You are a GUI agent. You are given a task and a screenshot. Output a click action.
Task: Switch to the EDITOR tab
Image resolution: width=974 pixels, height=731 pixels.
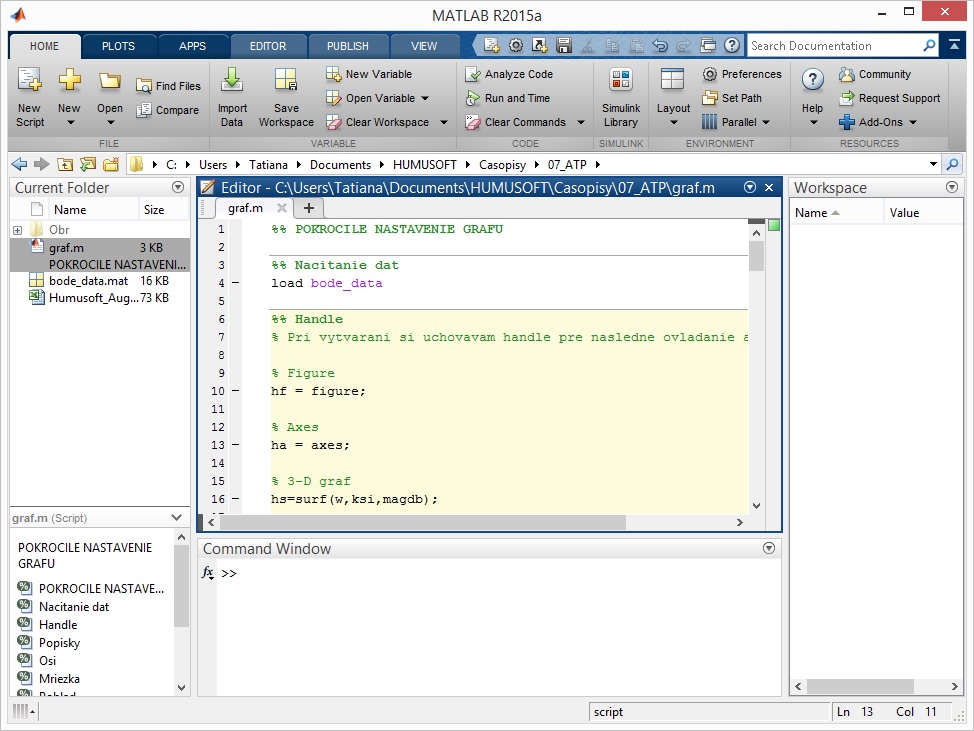(268, 46)
